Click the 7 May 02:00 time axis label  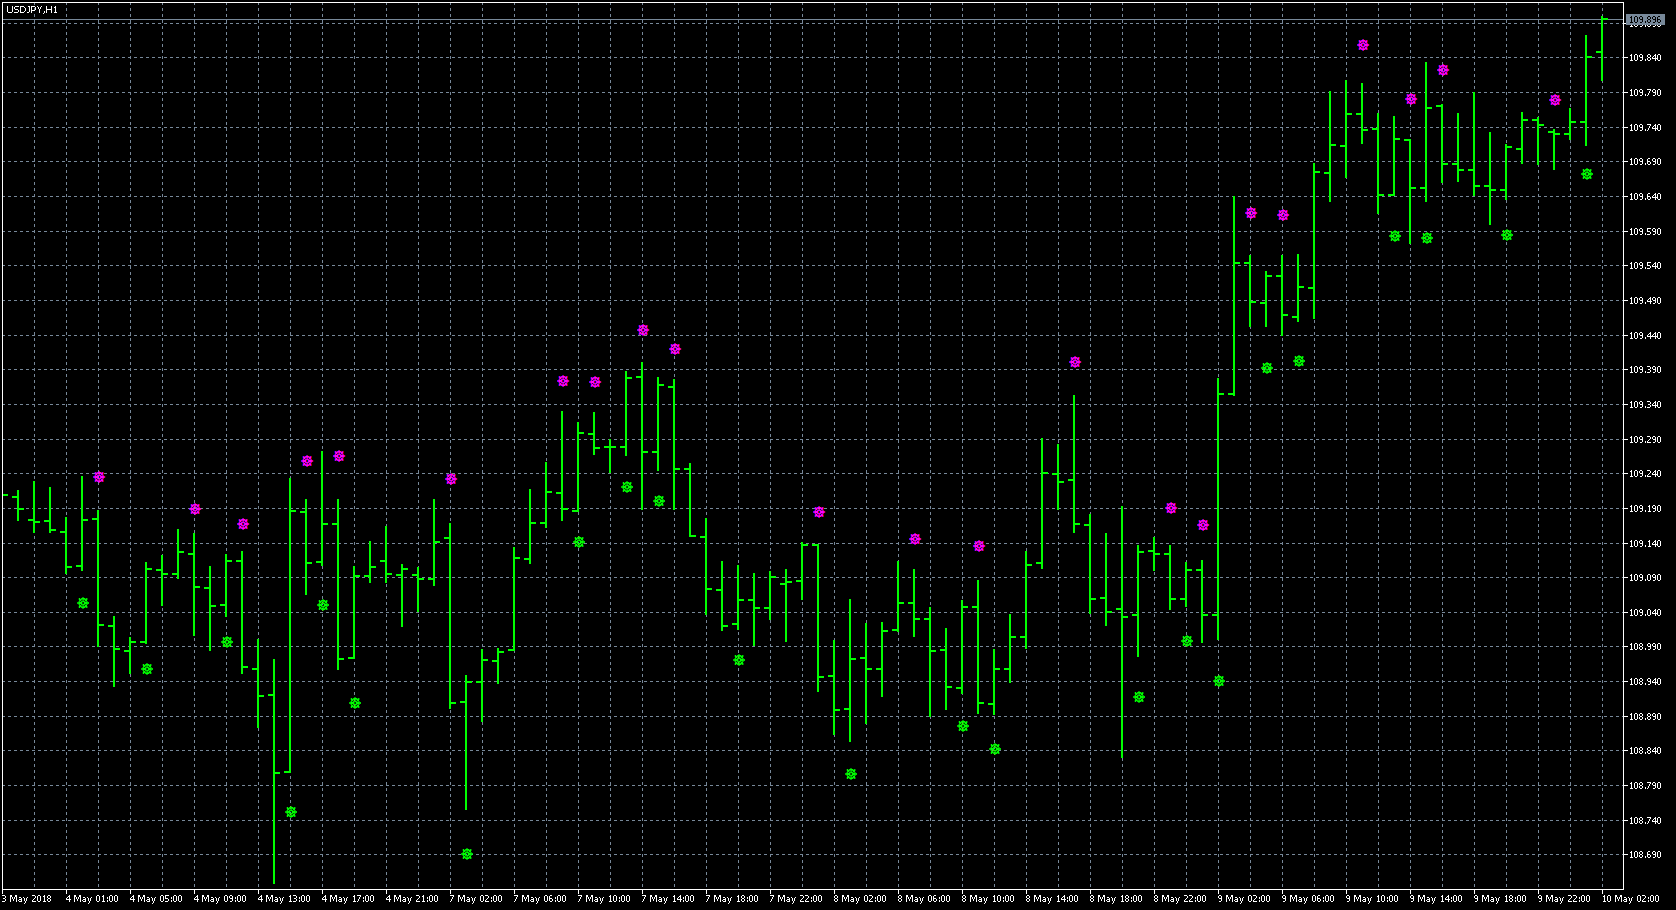point(476,899)
